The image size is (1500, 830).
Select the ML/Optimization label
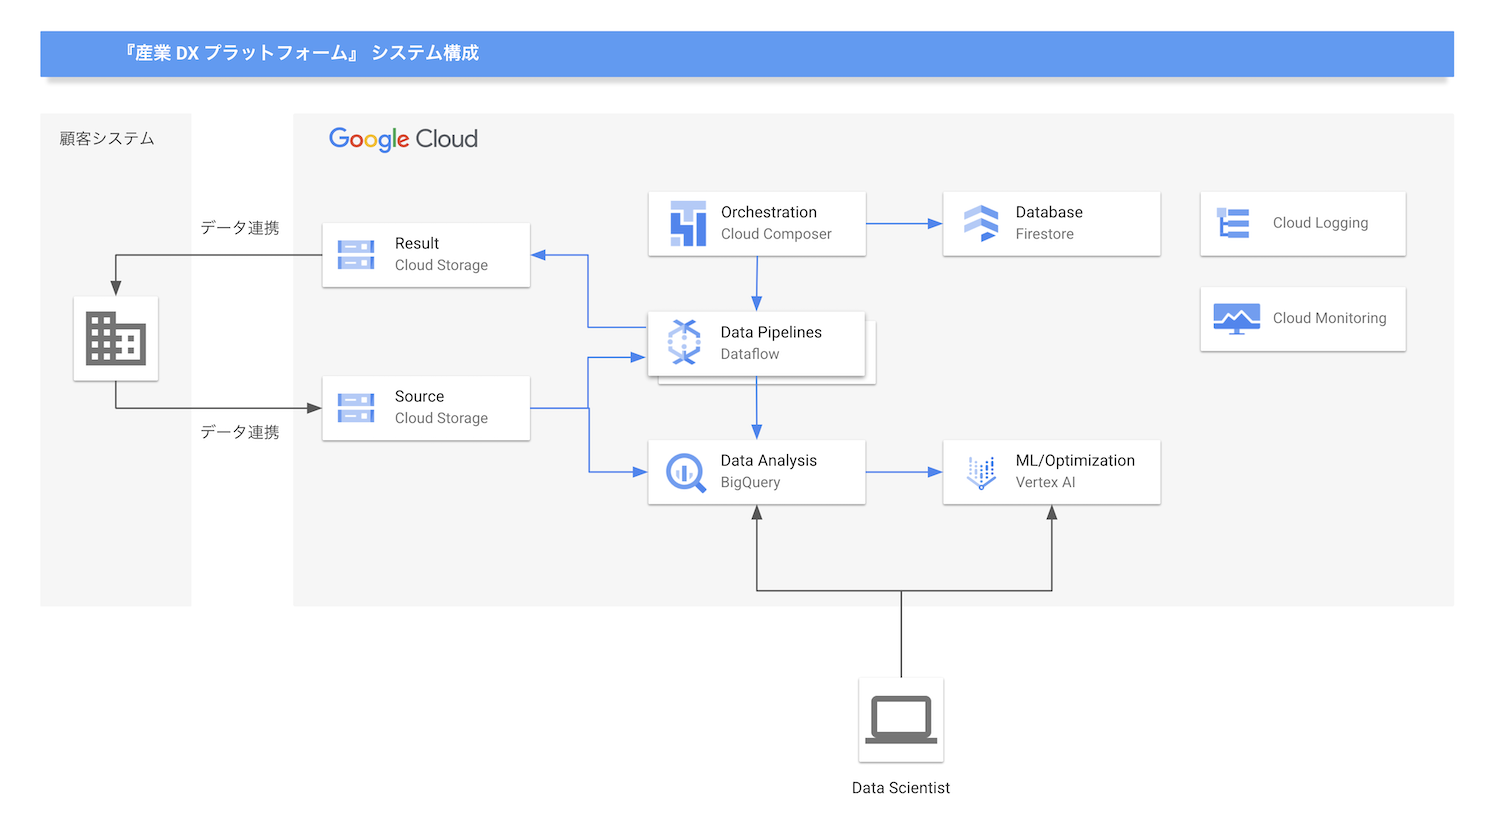coord(1075,460)
